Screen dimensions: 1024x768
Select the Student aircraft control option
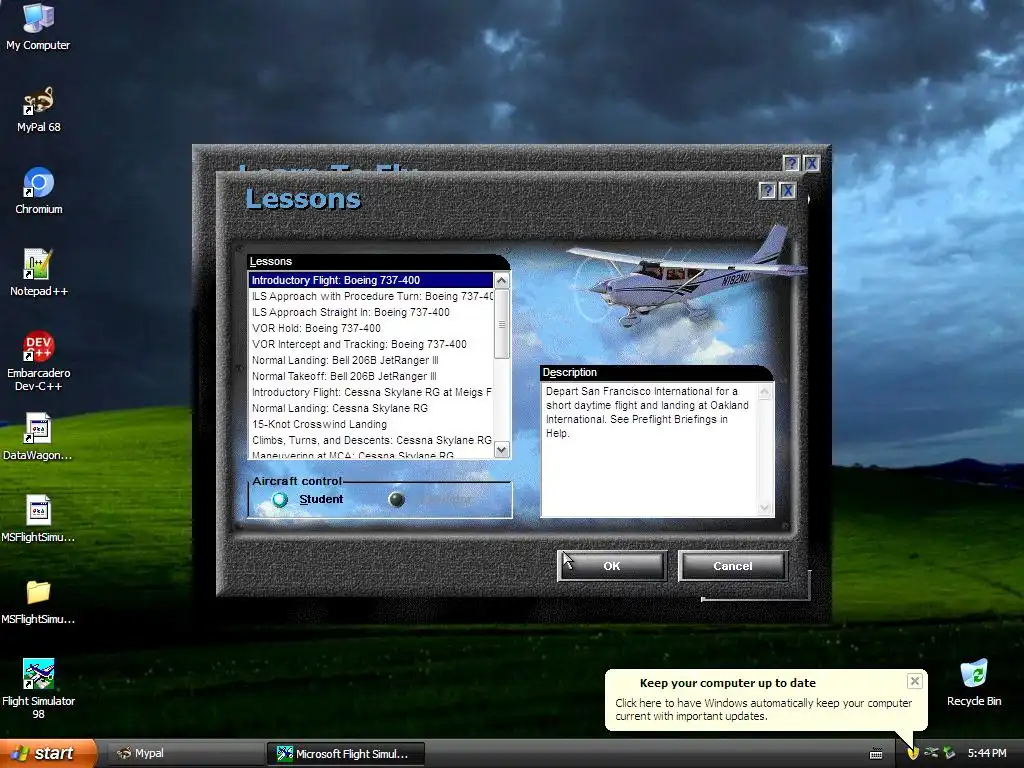307,500
